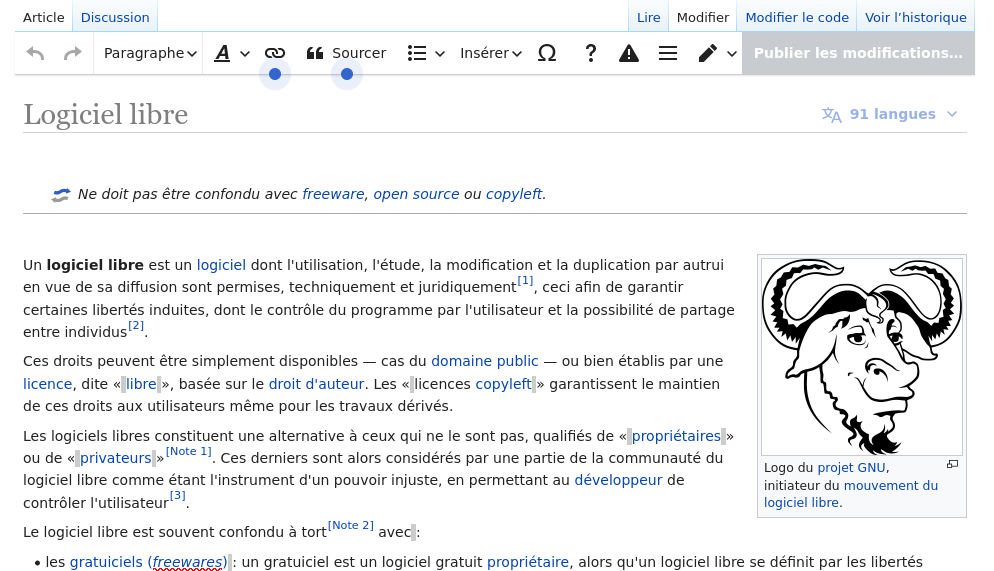
Task: Click the disambiguation arrows icon in hatnote
Action: [61, 195]
